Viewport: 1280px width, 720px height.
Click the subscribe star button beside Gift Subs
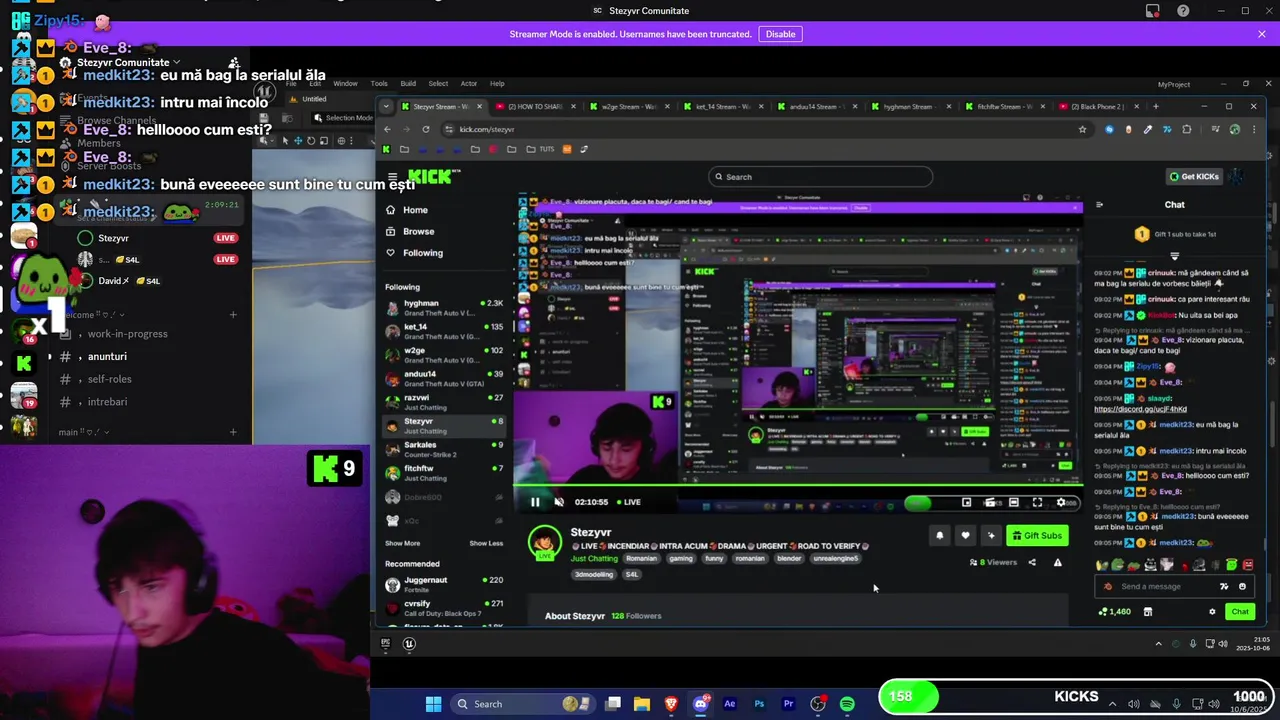(991, 536)
